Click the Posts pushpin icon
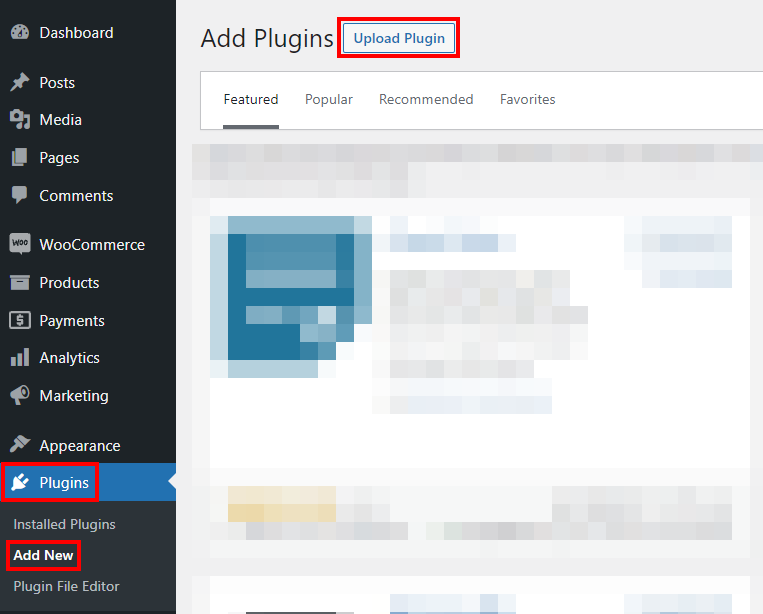763x614 pixels. [x=20, y=82]
